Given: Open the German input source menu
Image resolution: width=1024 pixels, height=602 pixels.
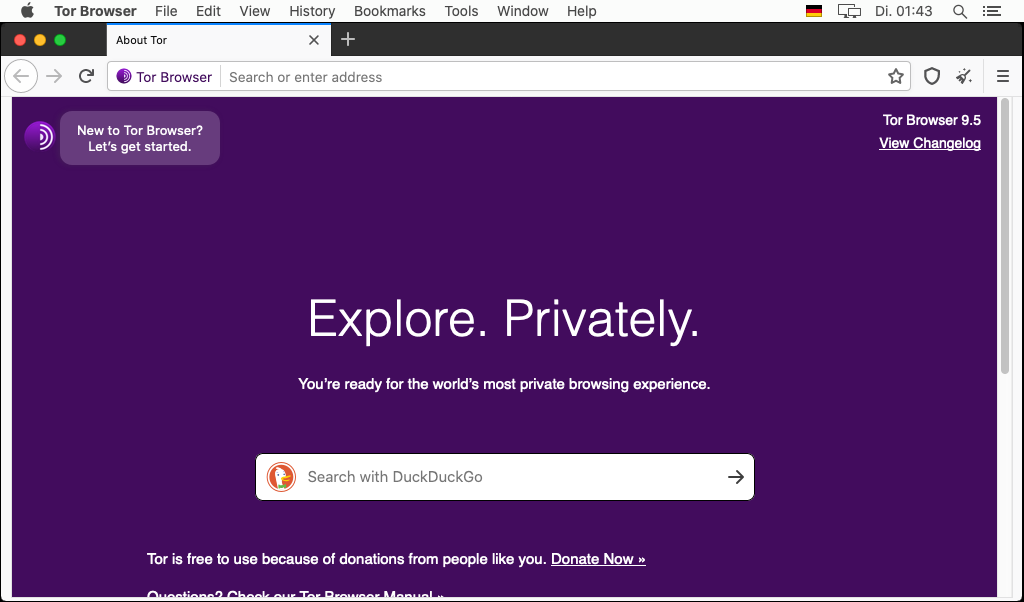Looking at the screenshot, I should tap(814, 11).
